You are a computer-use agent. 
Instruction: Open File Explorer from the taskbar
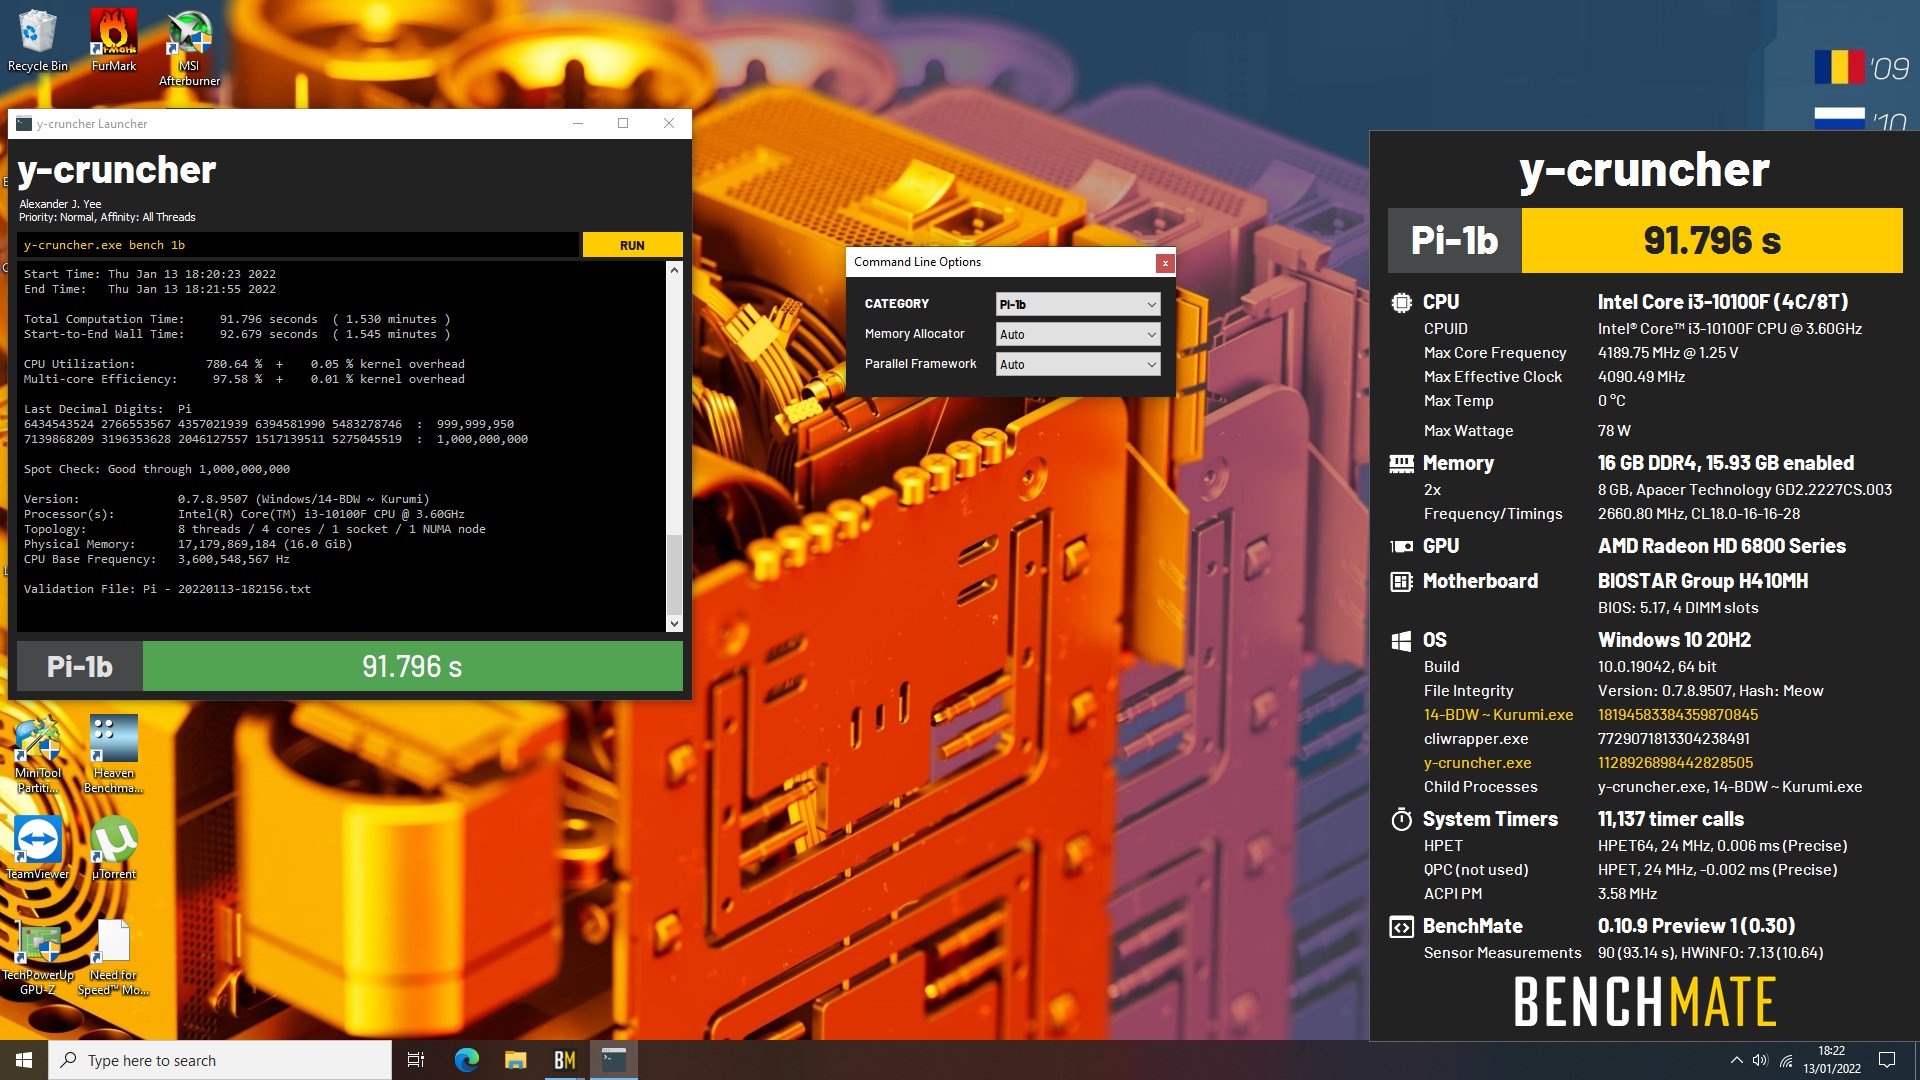pos(515,1060)
